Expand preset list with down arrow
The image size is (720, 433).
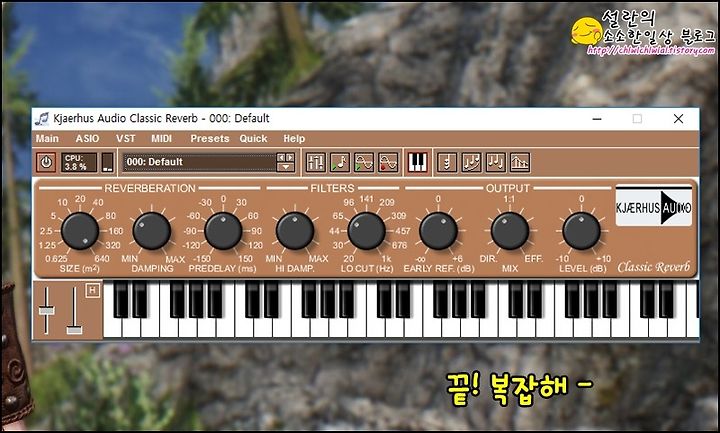click(286, 167)
